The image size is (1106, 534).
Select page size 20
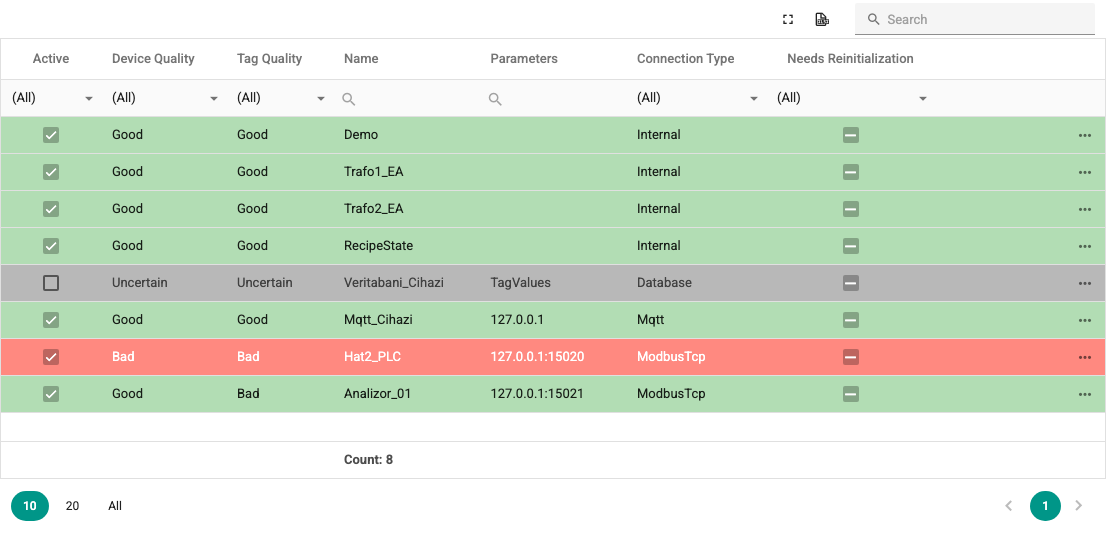pos(72,506)
